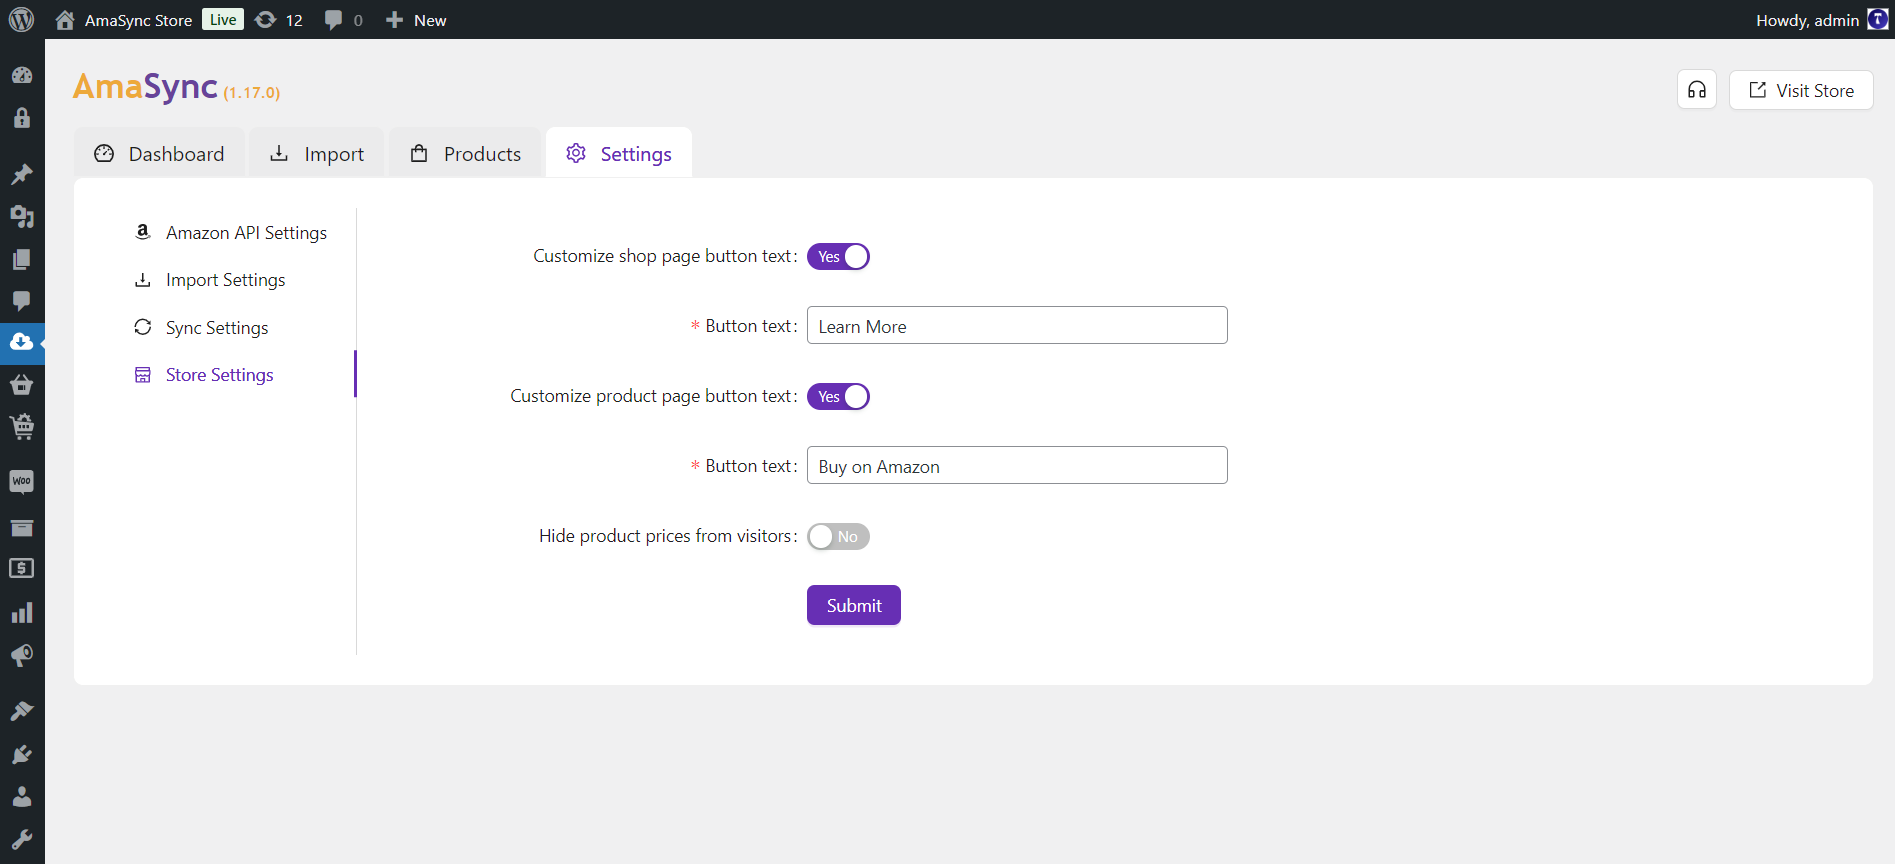Open Posts pushpin icon in sidebar
This screenshot has width=1895, height=864.
[22, 174]
